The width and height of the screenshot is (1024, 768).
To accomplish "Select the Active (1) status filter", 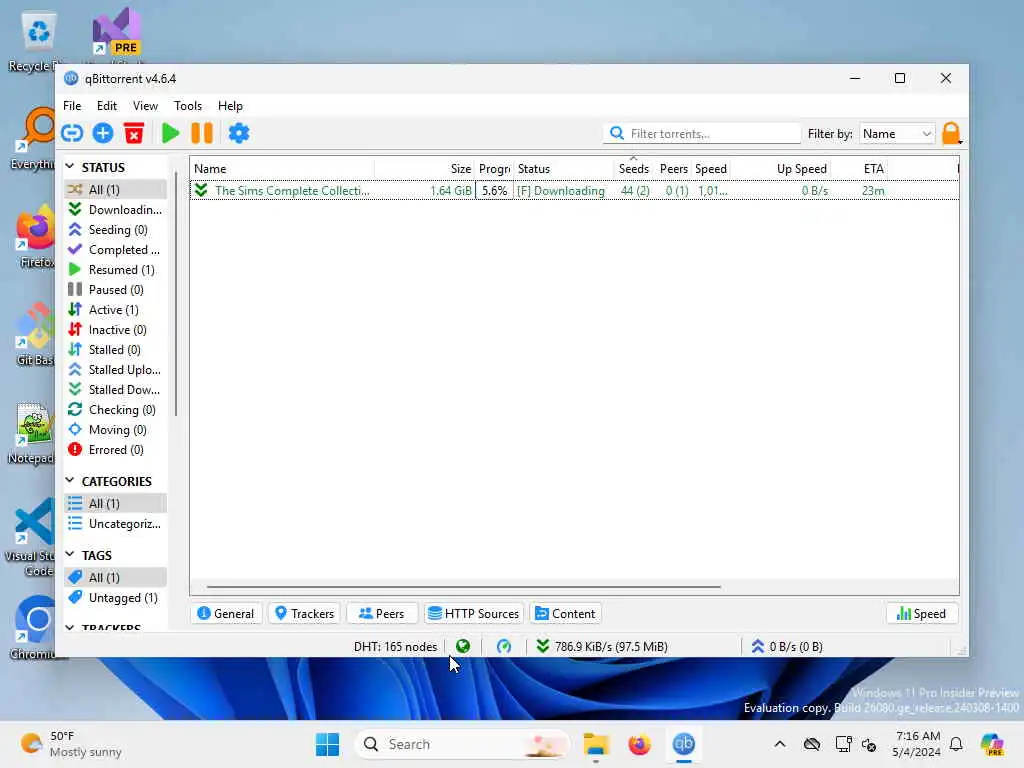I will point(116,310).
